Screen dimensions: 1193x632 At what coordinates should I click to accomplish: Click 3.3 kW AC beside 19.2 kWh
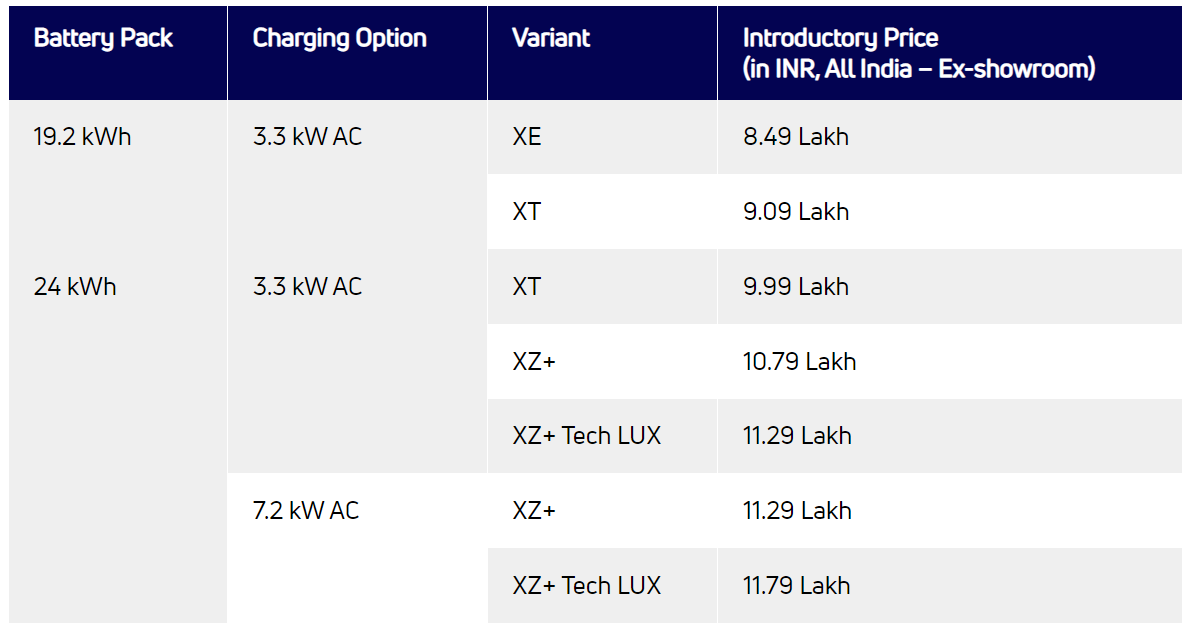[307, 137]
